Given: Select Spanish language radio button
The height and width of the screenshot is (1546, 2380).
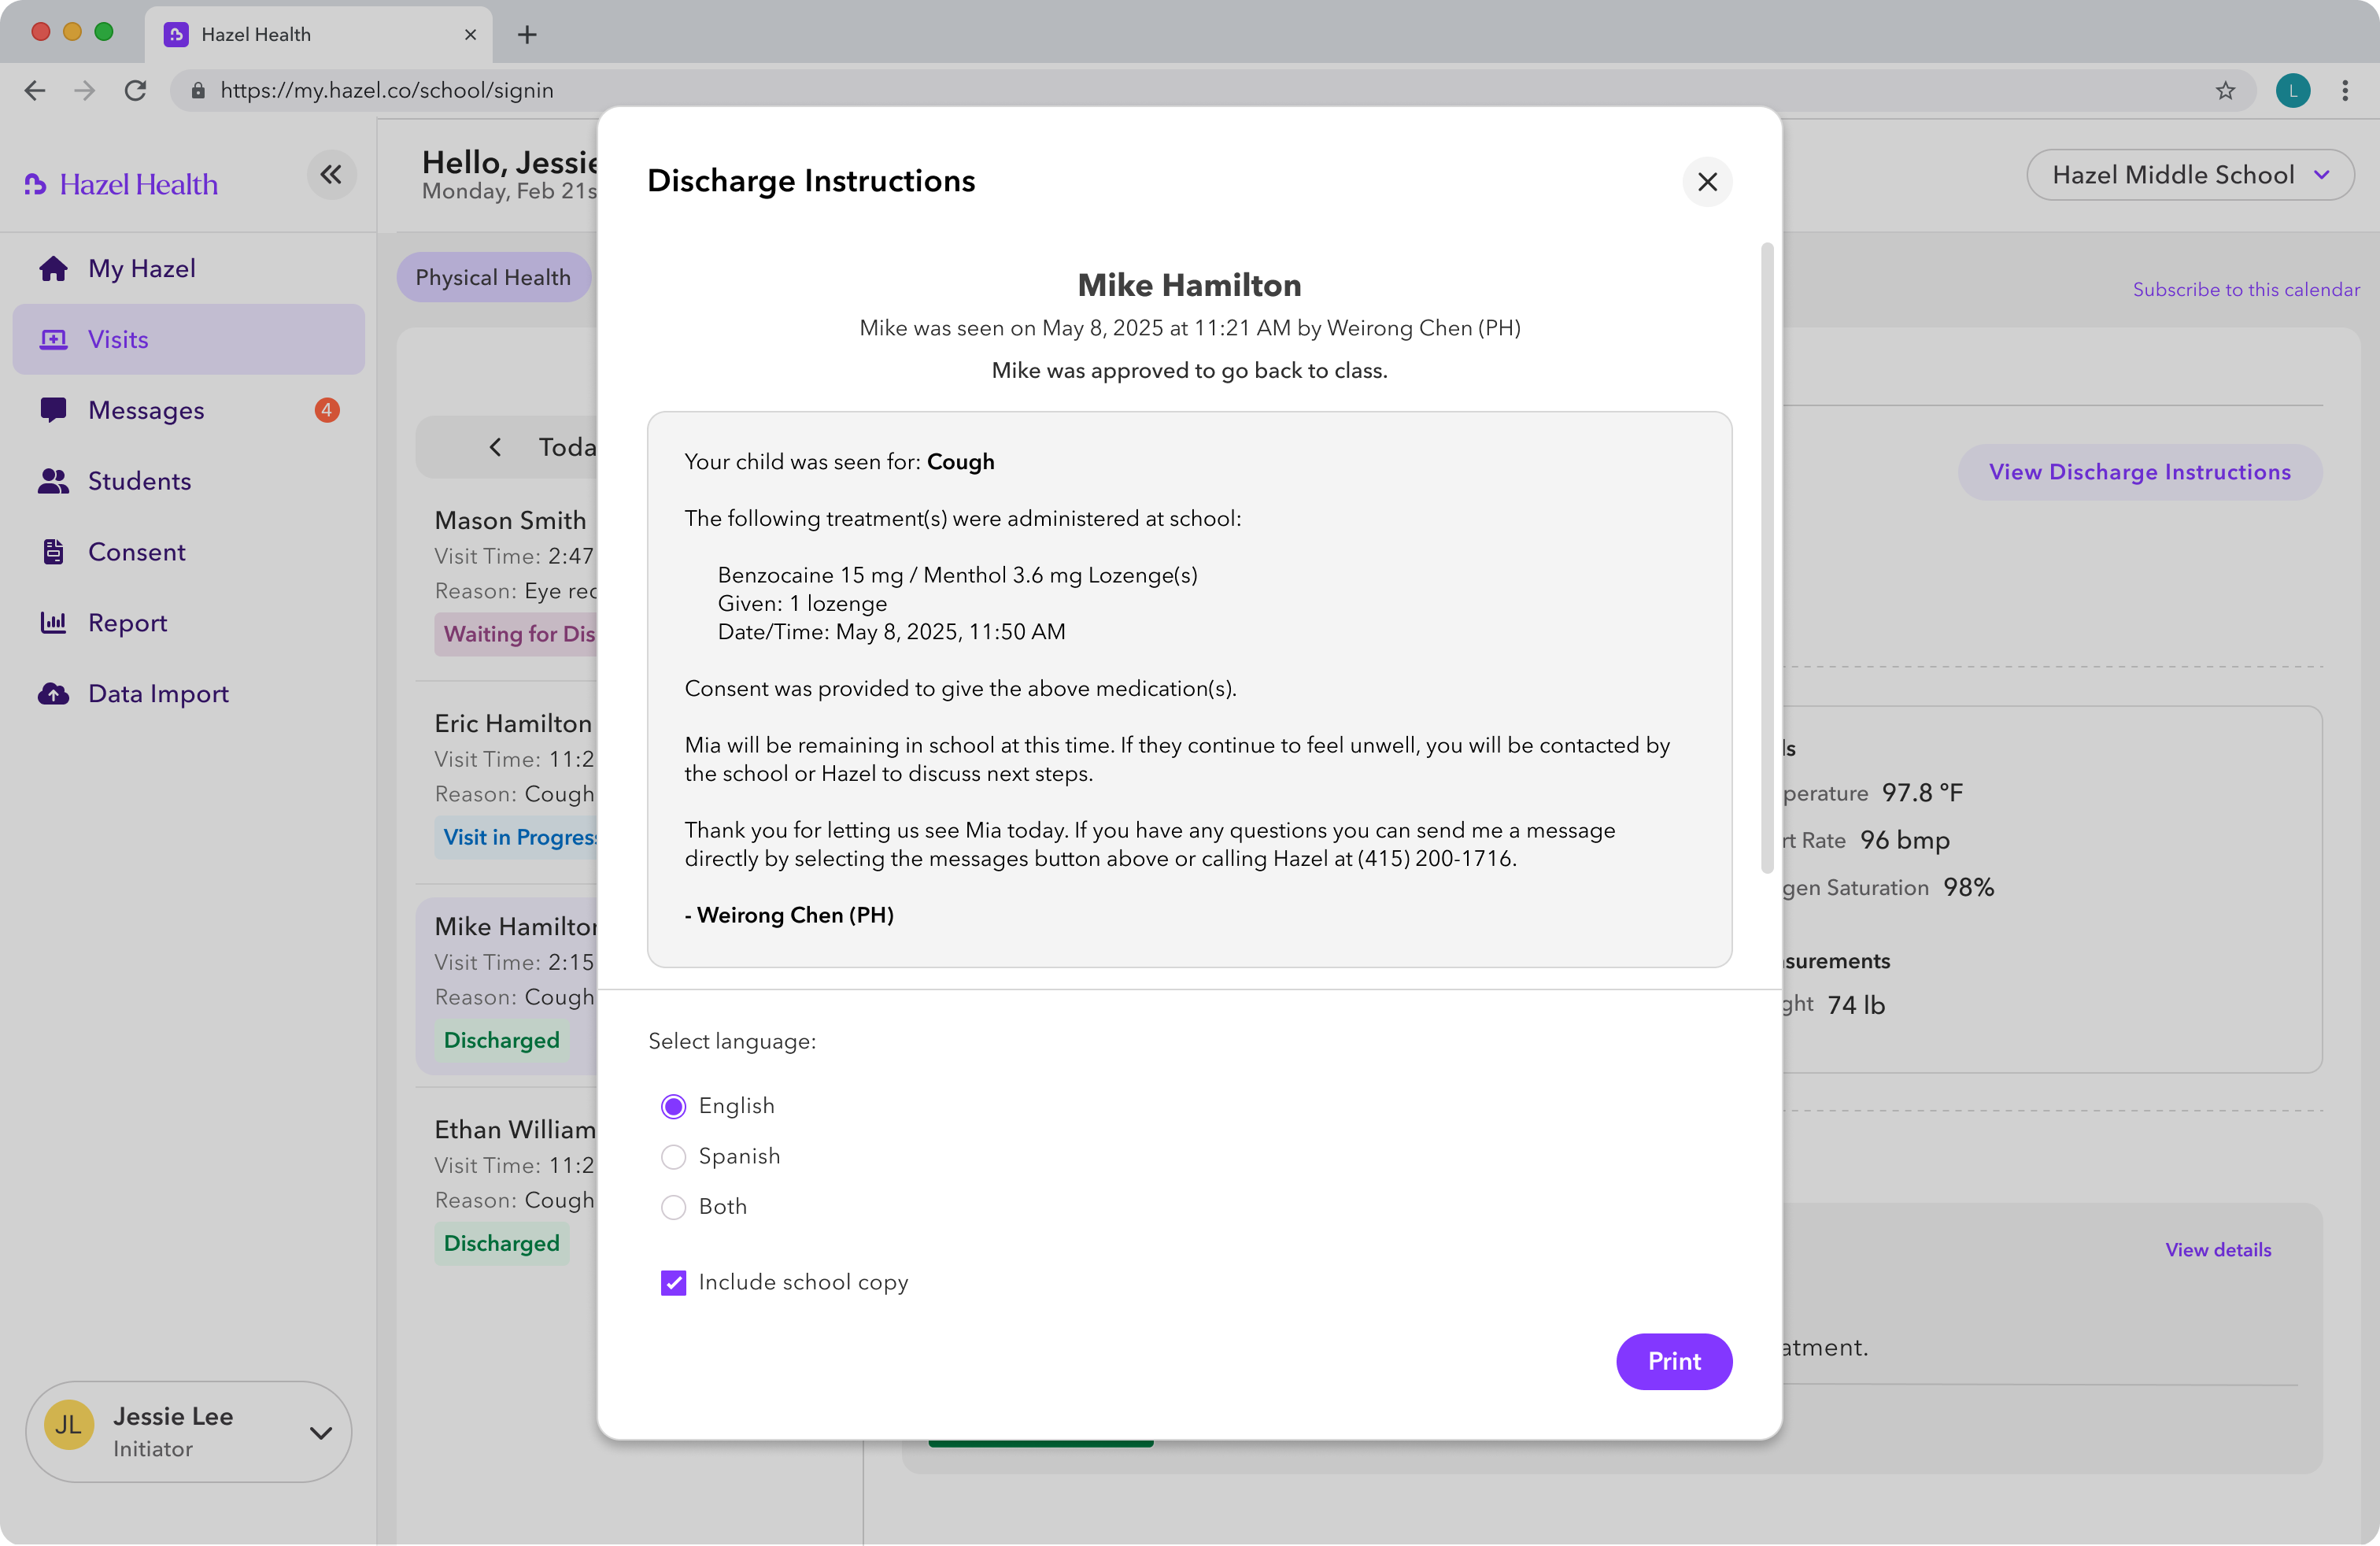Looking at the screenshot, I should [674, 1157].
